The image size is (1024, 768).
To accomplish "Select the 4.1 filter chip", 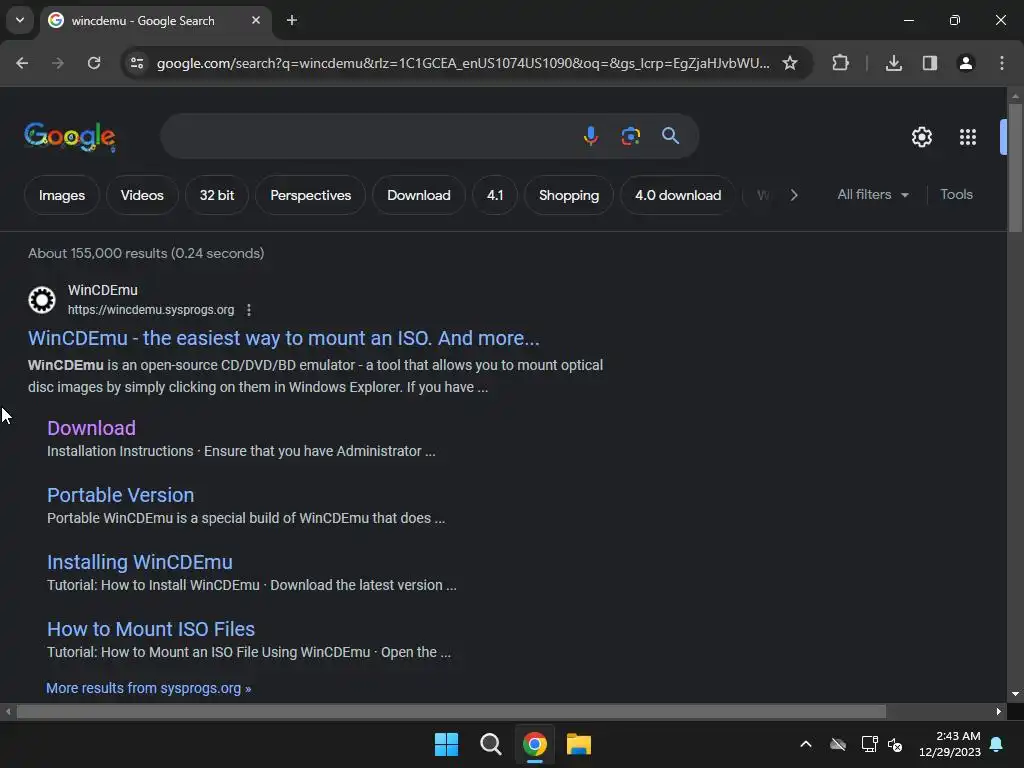I will (495, 195).
